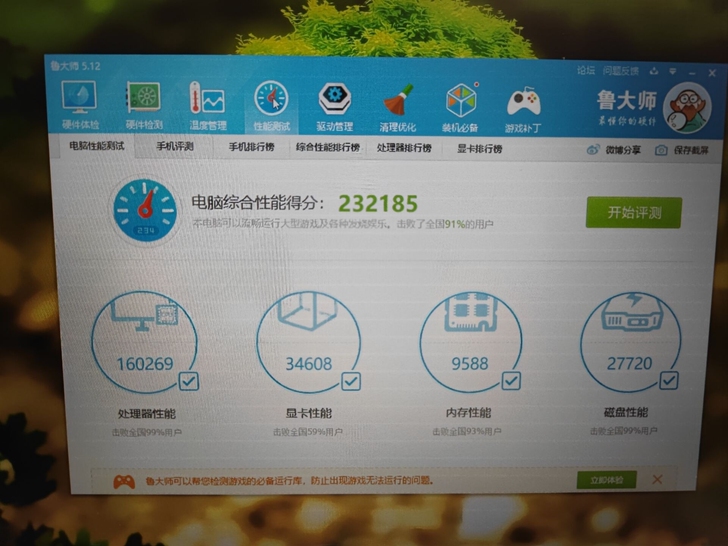
Task: Switch to 综合性能排行榜 tab
Action: (328, 148)
